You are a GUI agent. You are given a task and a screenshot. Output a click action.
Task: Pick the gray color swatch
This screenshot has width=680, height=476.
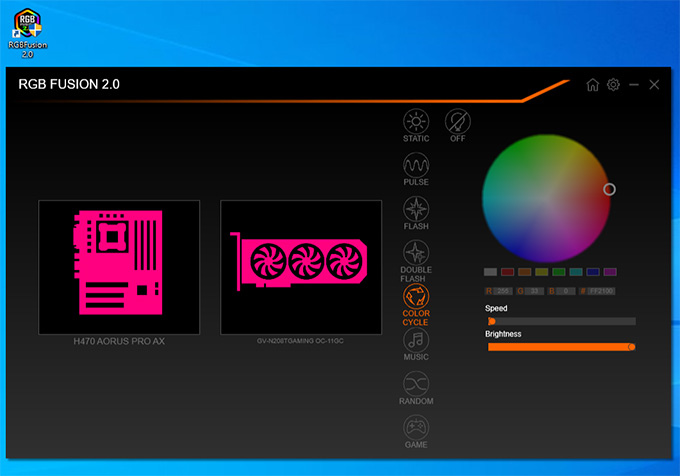[490, 272]
